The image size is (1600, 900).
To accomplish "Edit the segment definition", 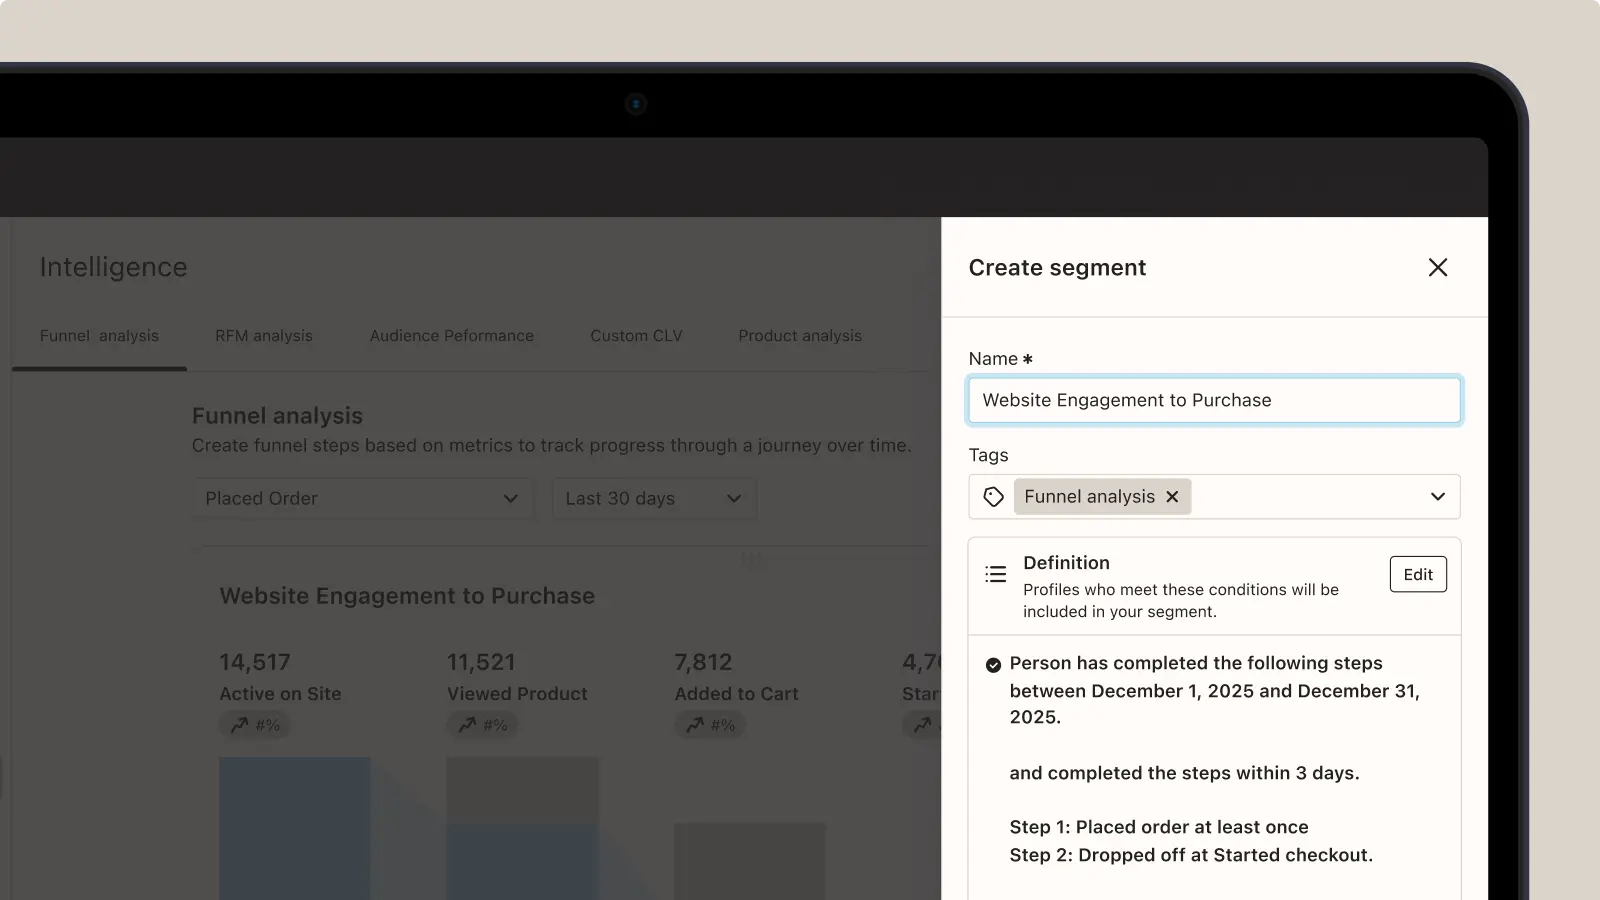I will click(1417, 574).
